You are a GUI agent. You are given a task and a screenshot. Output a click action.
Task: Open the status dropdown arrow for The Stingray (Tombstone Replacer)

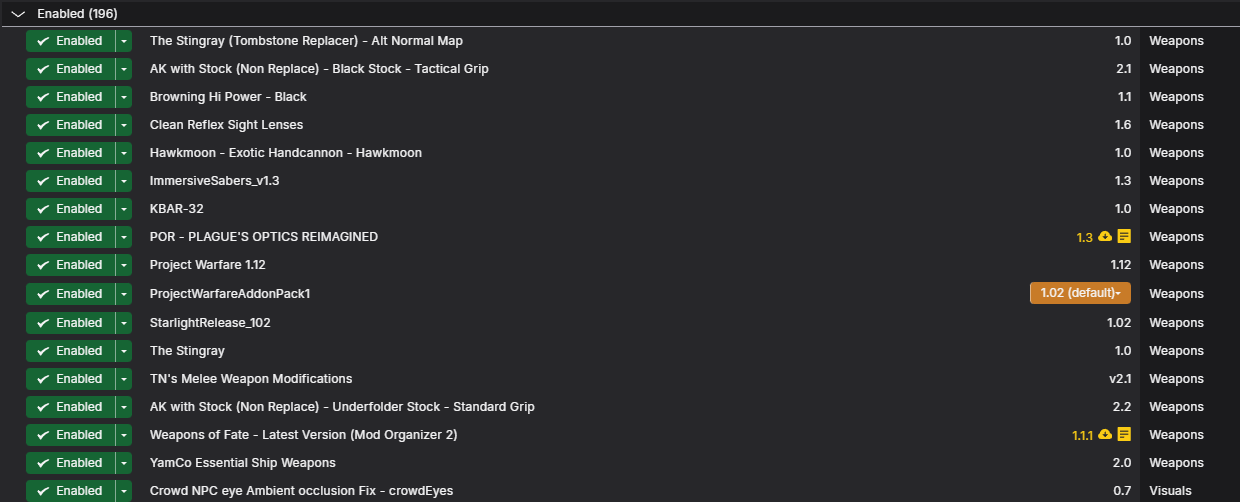click(x=123, y=41)
